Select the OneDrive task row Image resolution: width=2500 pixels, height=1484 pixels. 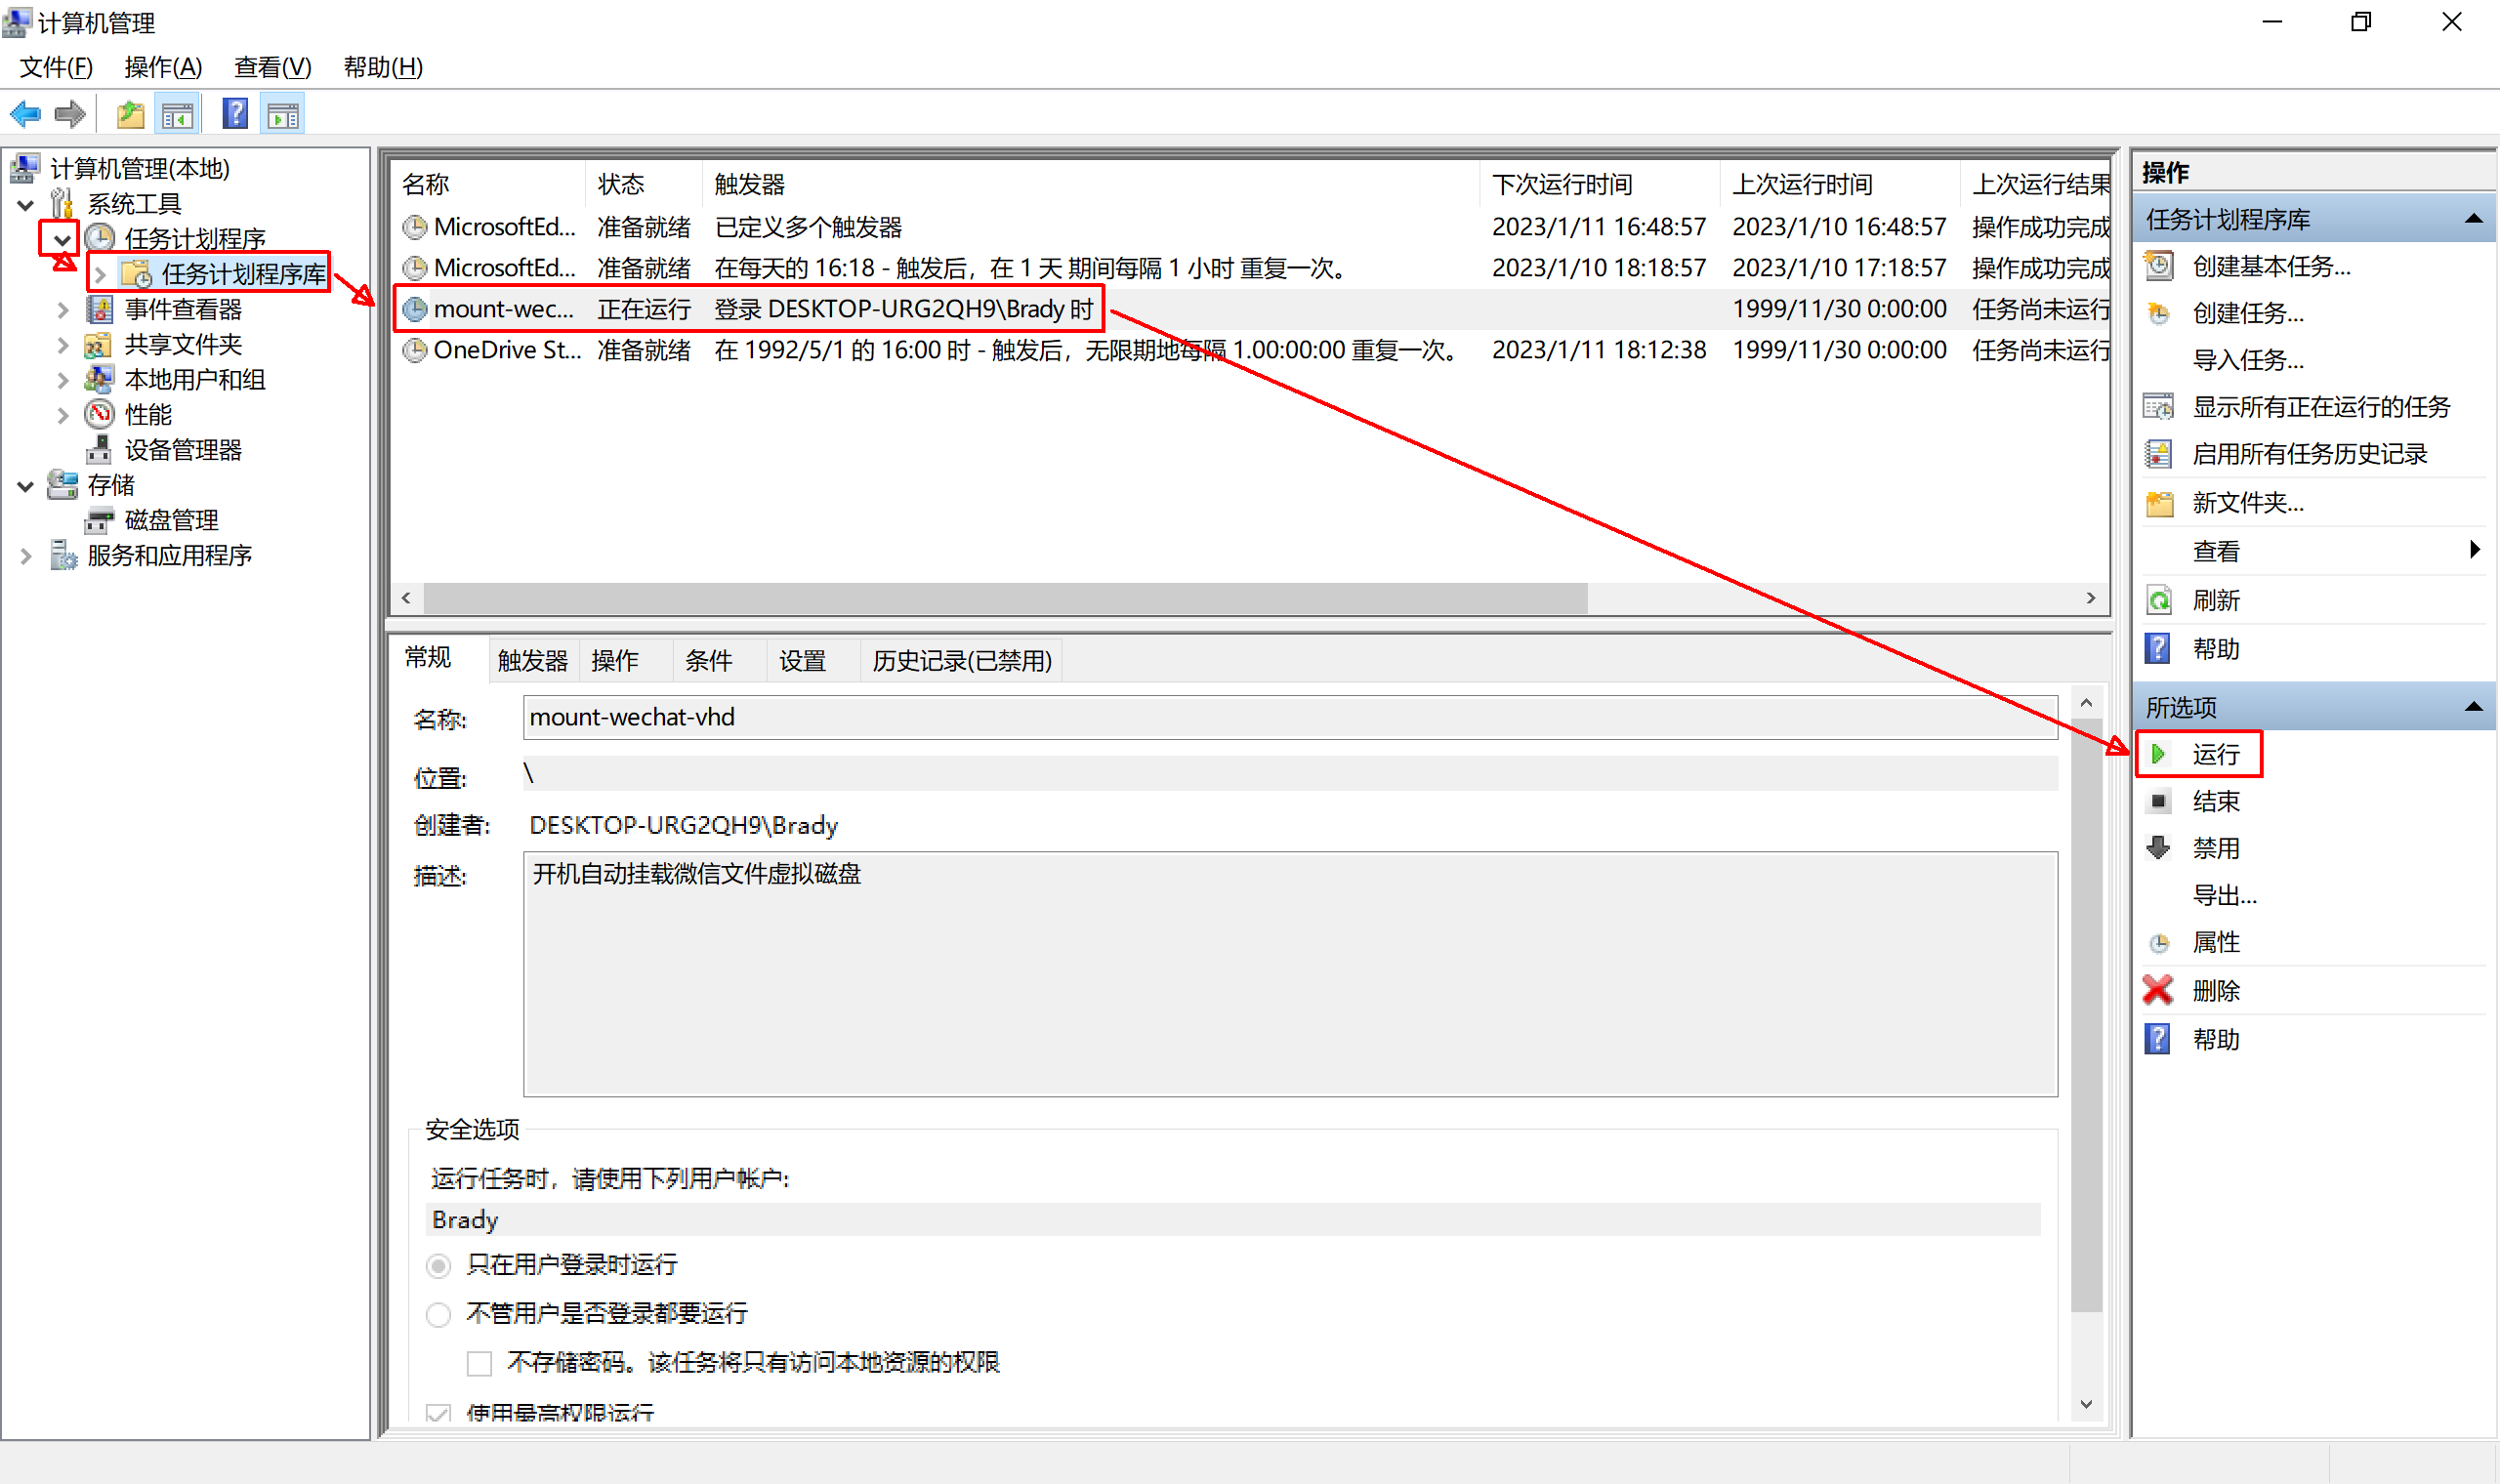(x=506, y=350)
